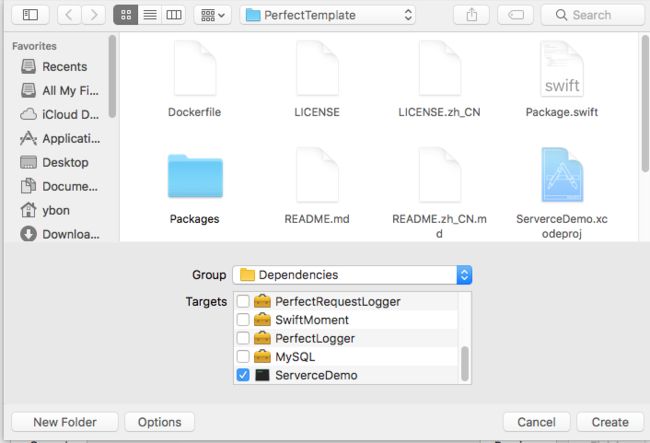The height and width of the screenshot is (443, 650).
Task: Click the Cancel button
Action: 536,422
